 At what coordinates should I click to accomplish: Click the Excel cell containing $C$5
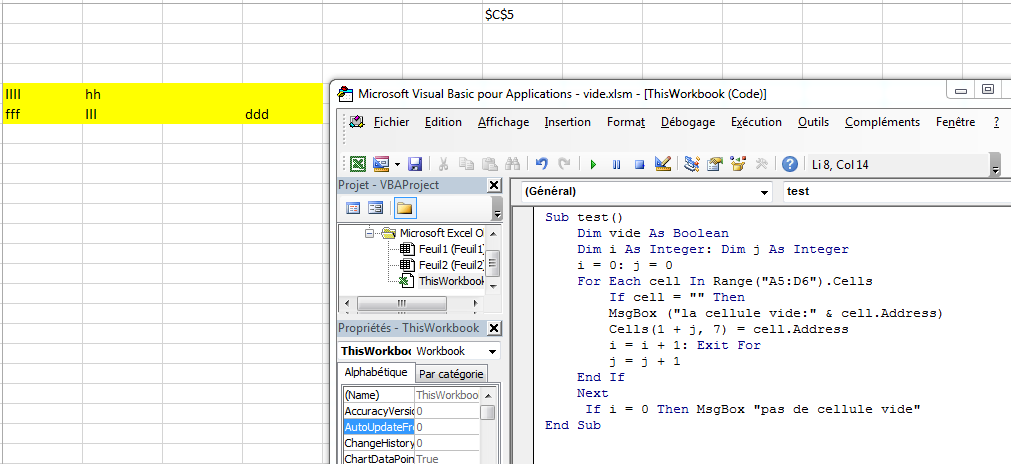(x=522, y=14)
